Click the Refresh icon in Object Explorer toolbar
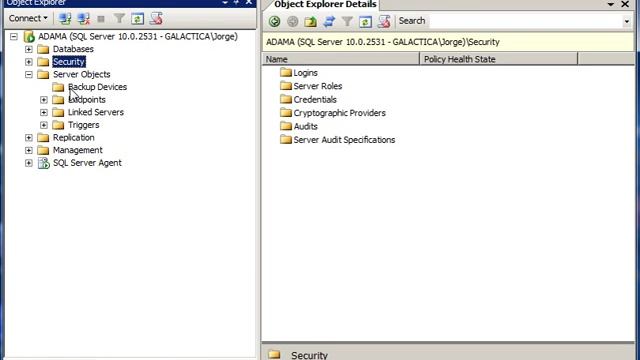Viewport: 640px width, 360px height. click(x=138, y=19)
